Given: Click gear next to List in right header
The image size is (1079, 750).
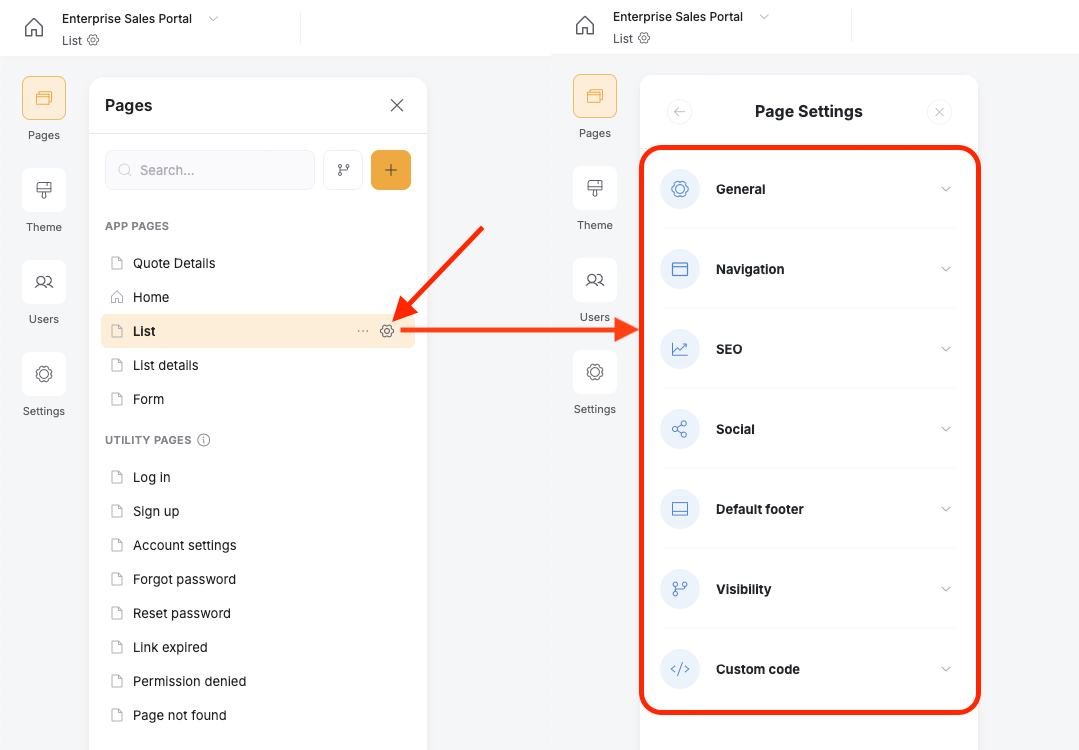Looking at the screenshot, I should point(644,38).
